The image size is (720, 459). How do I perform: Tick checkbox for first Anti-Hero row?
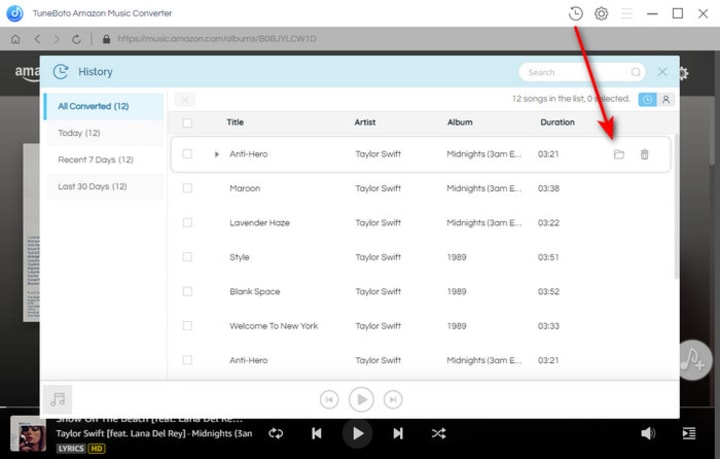click(x=187, y=154)
